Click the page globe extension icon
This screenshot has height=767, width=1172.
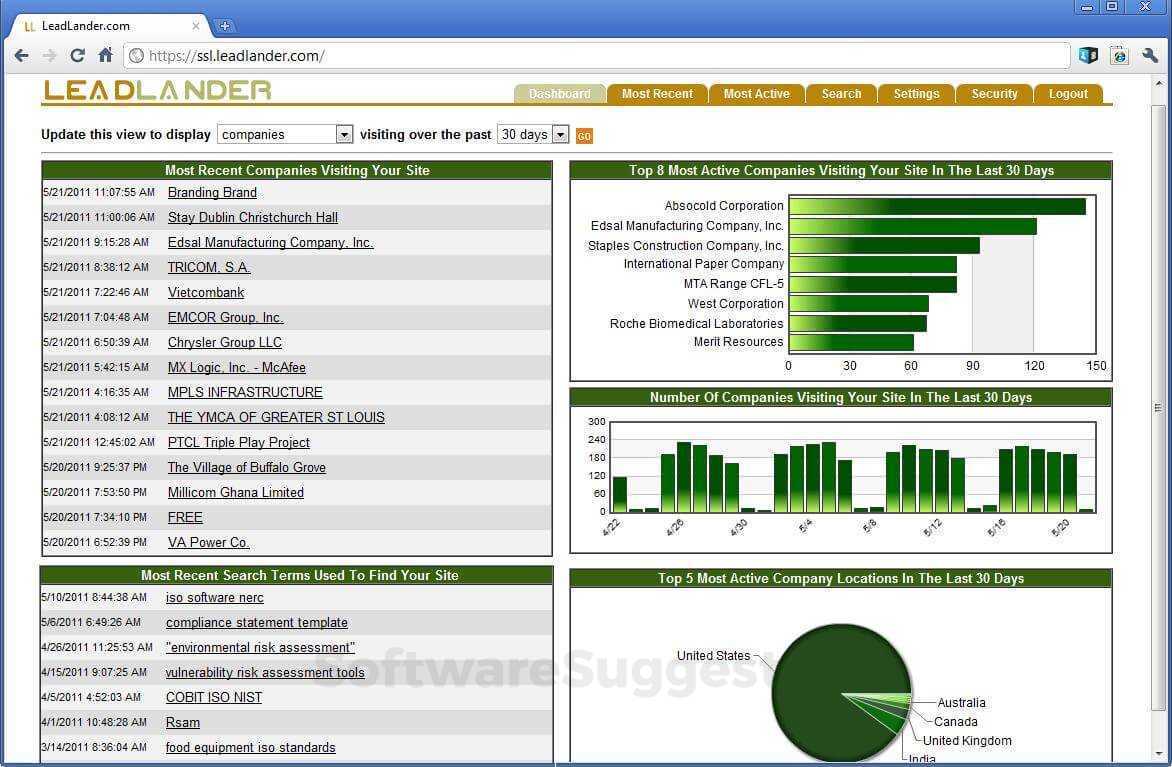(1119, 55)
